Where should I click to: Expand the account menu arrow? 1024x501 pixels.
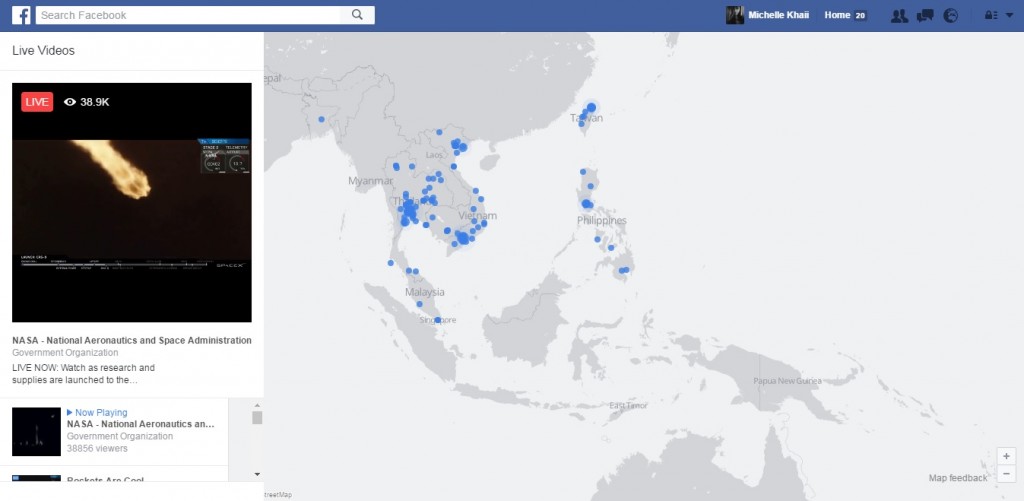[x=1009, y=16]
